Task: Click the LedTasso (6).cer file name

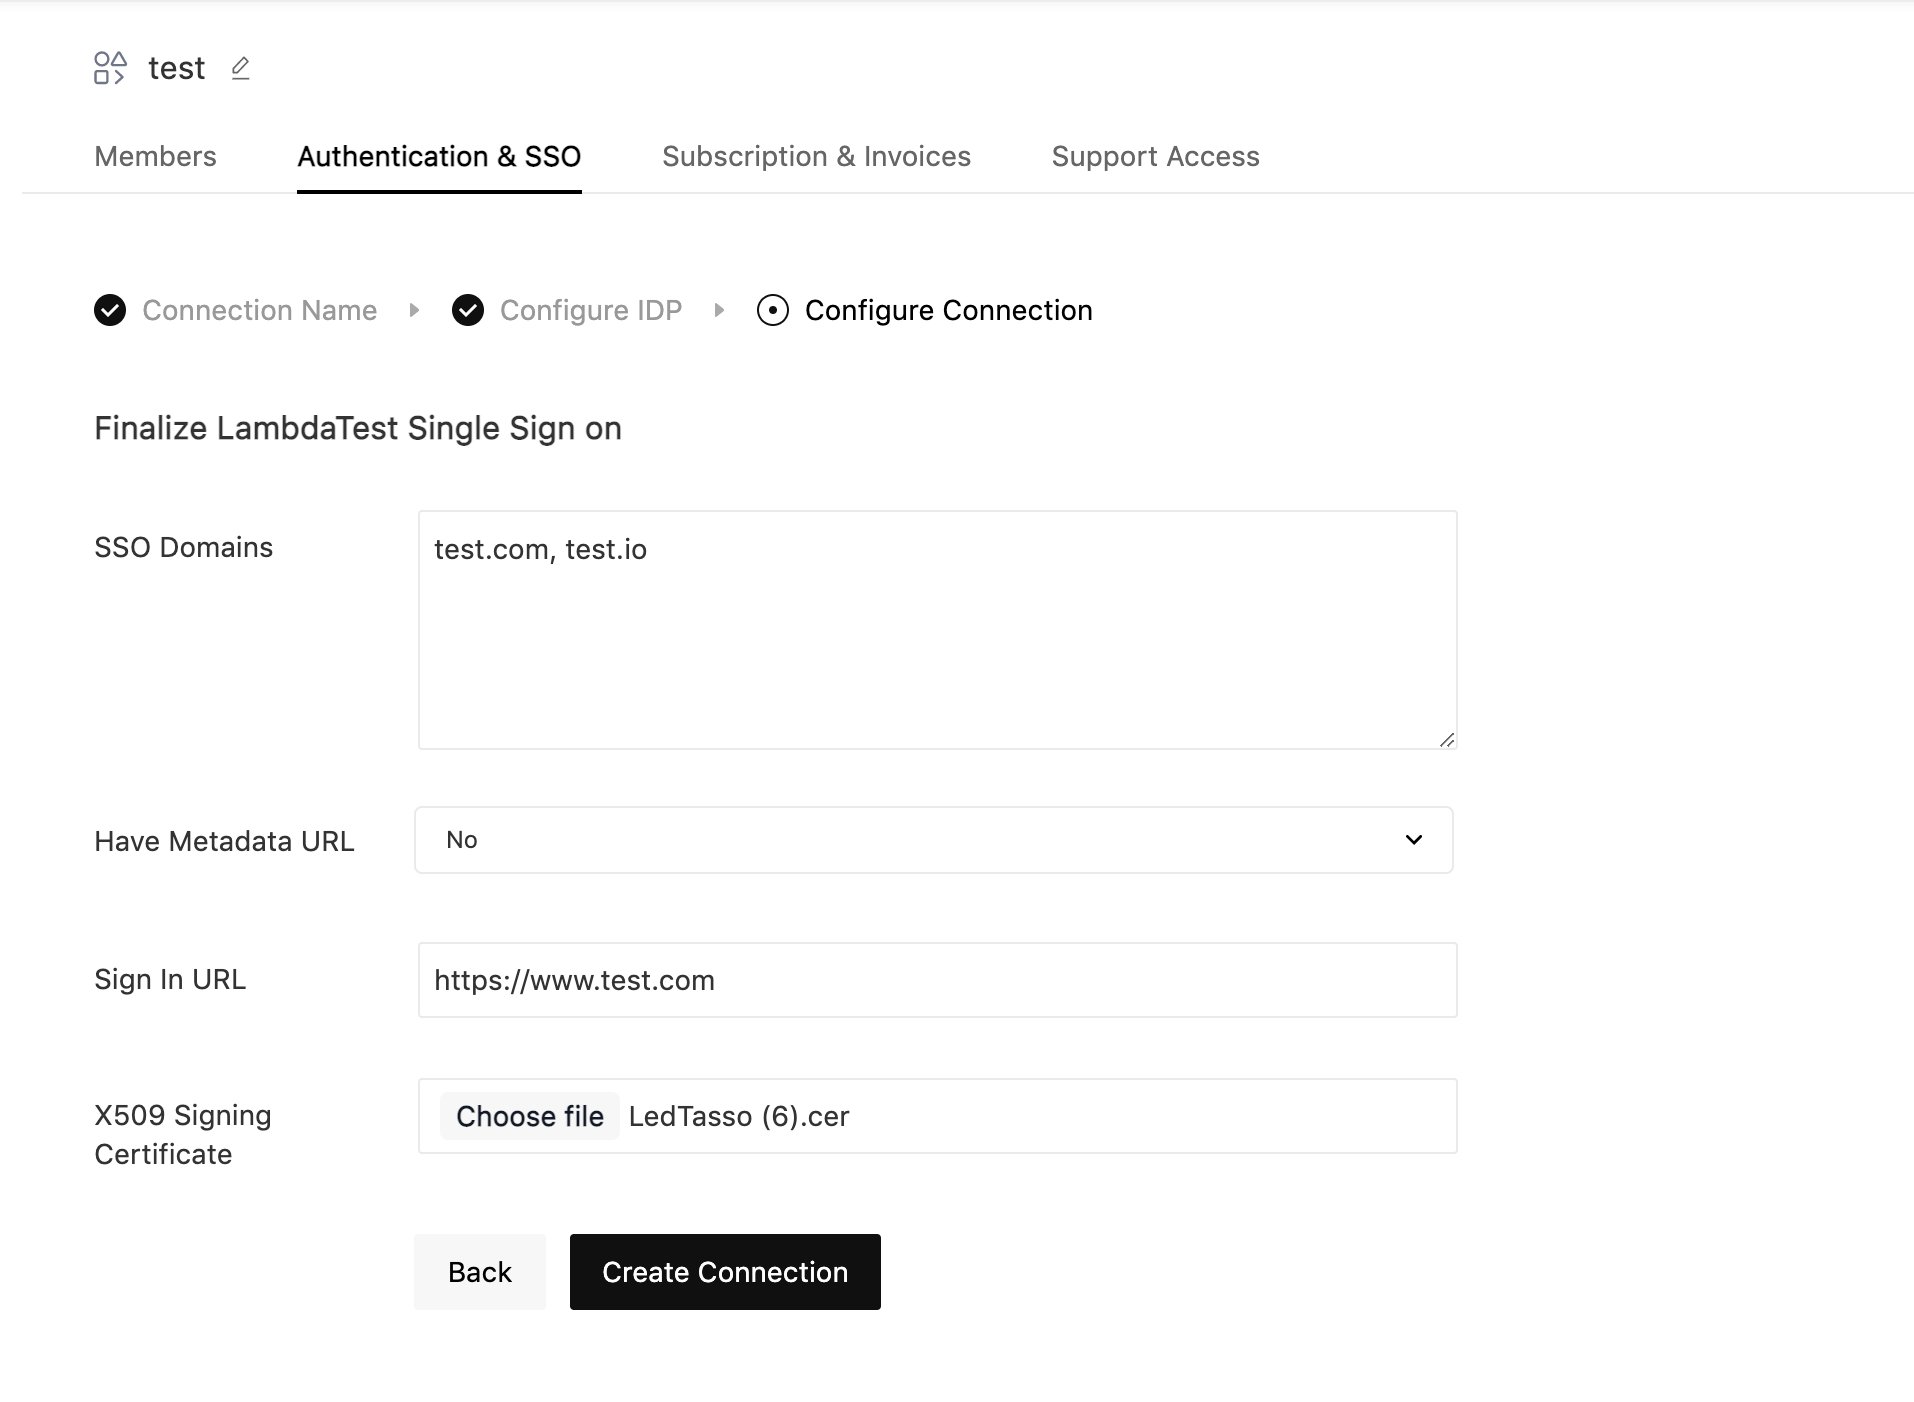Action: click(x=739, y=1116)
